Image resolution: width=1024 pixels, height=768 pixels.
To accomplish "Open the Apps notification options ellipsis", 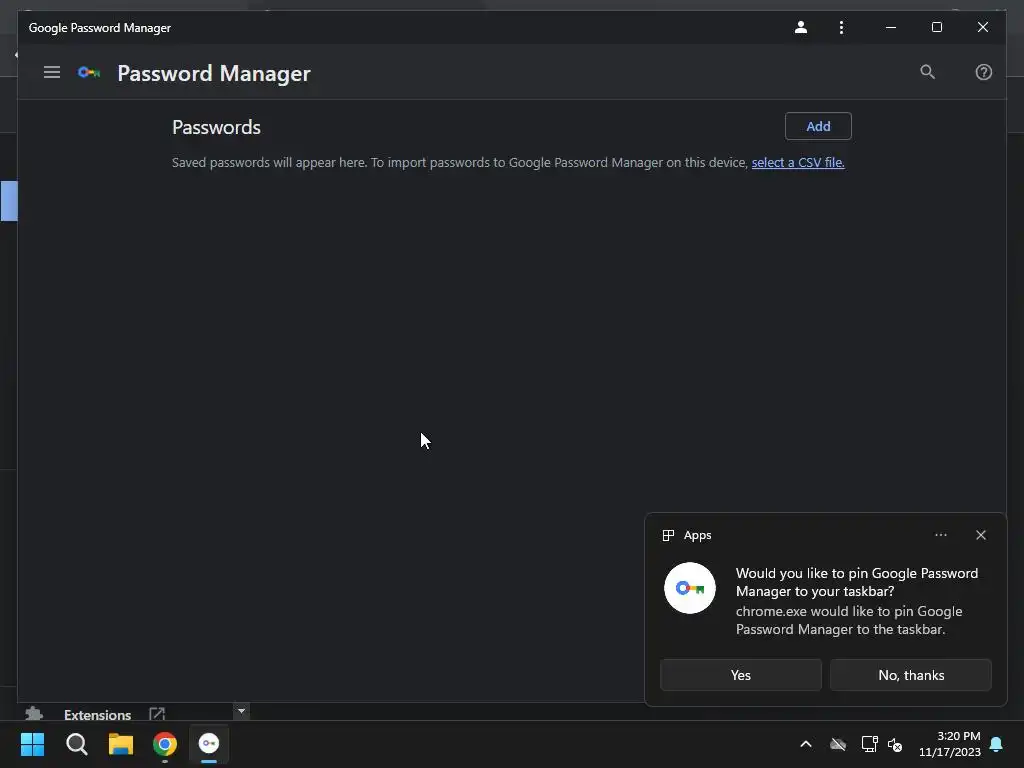I will coord(940,535).
